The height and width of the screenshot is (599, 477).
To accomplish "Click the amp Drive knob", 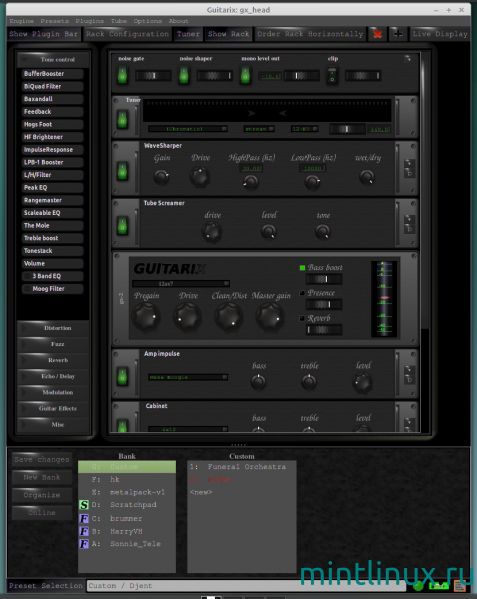I will [188, 317].
